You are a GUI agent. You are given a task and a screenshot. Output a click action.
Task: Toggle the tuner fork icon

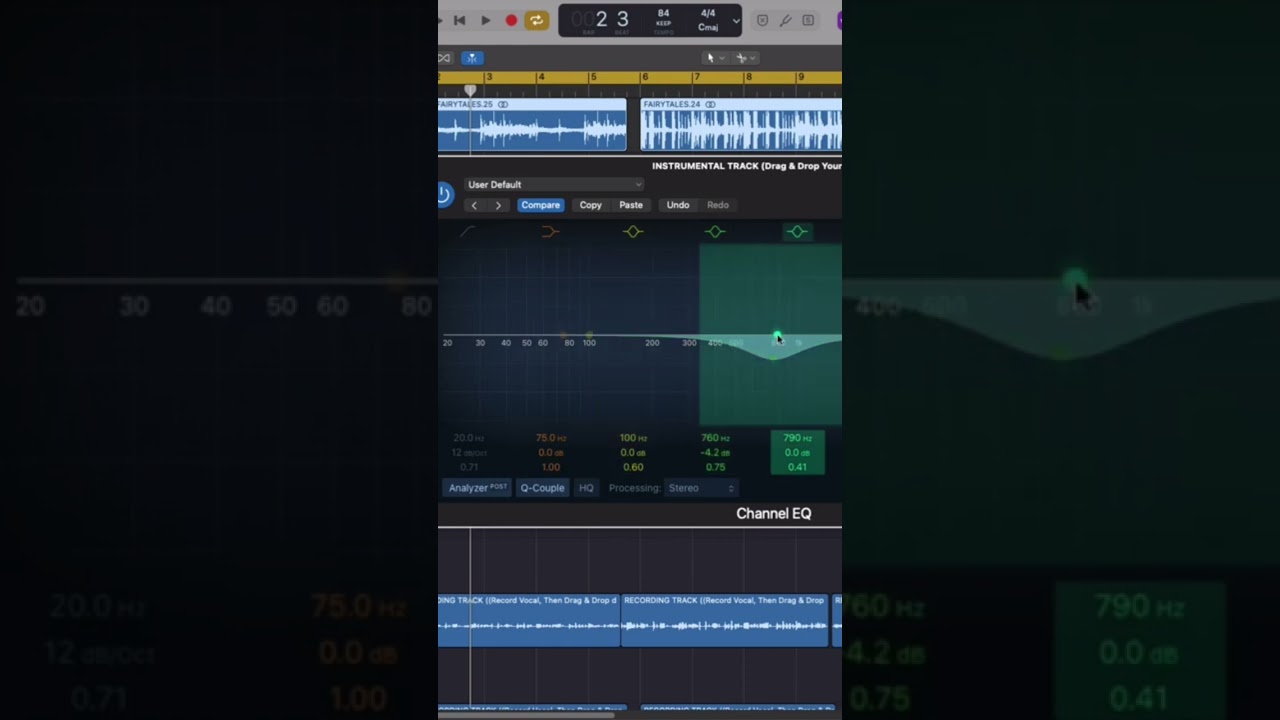pos(786,20)
